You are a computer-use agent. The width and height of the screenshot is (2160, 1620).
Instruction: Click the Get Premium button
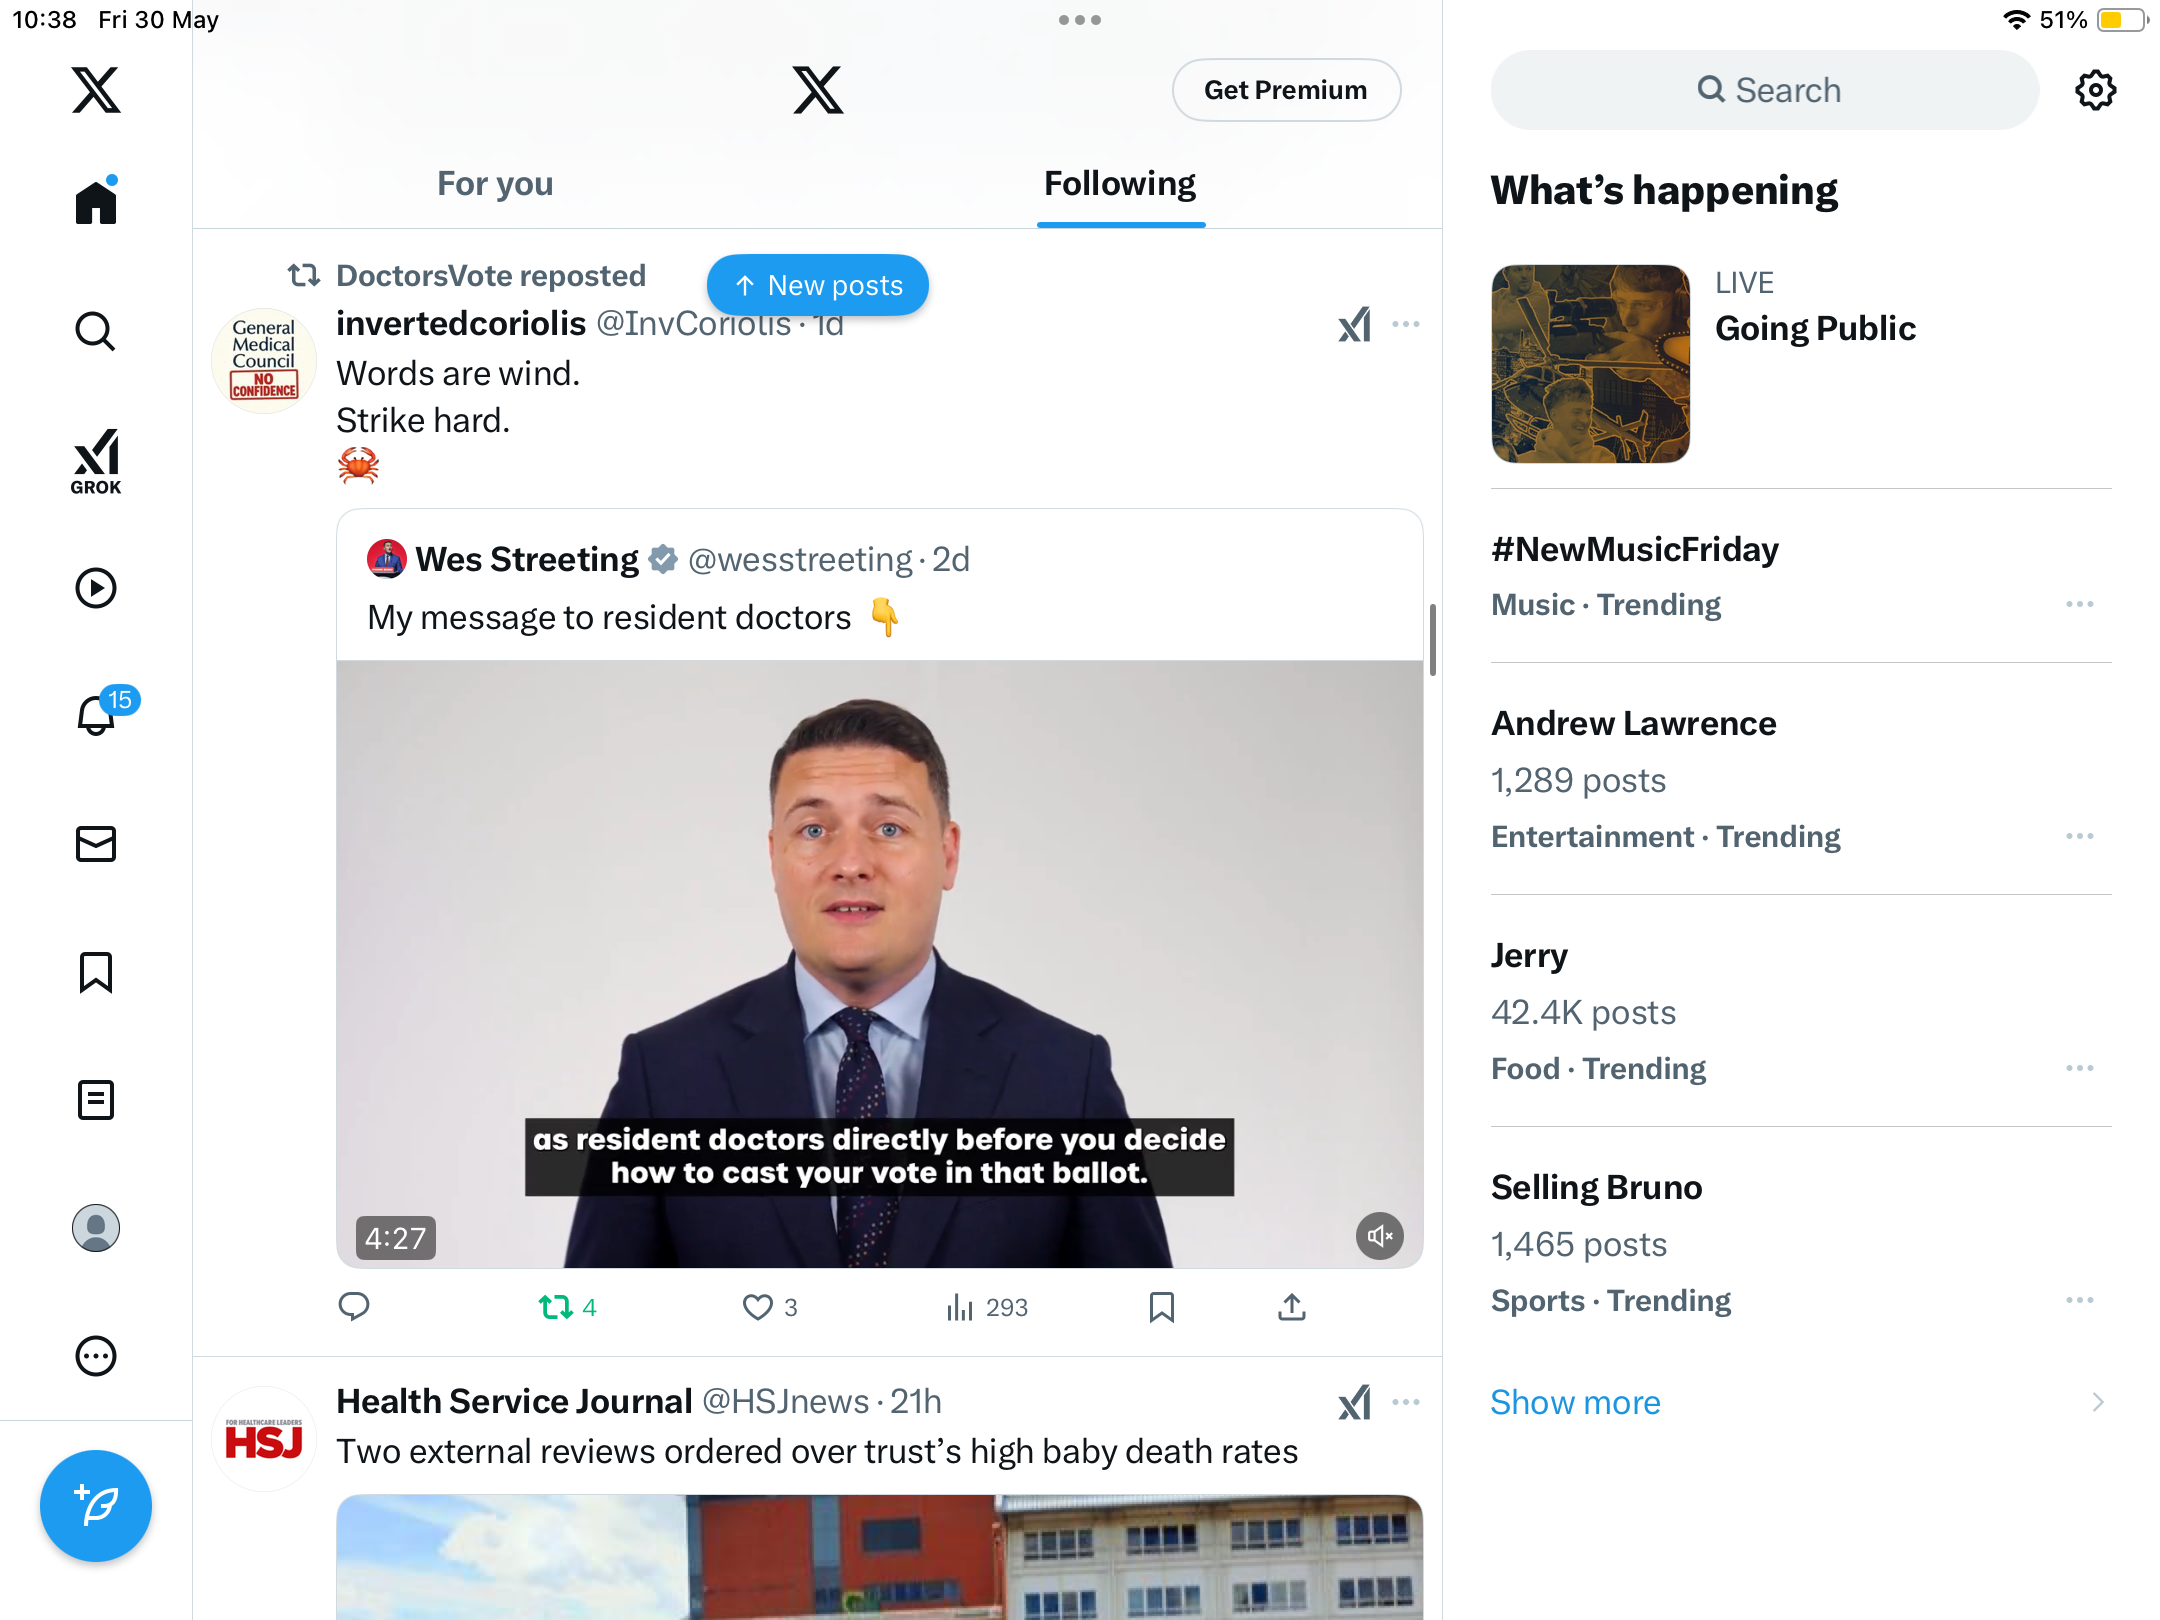point(1286,90)
